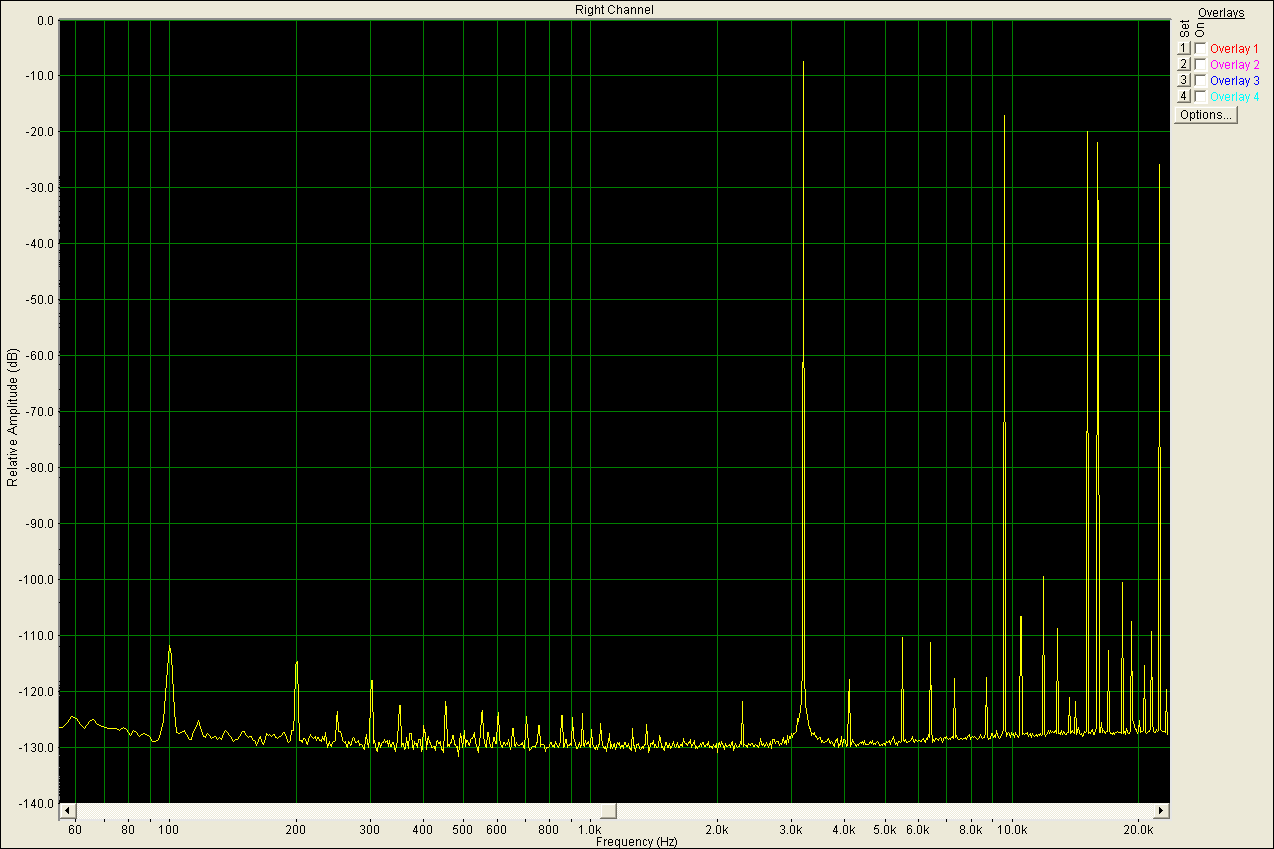Enable the Overlay 2 checkbox
The height and width of the screenshot is (849, 1274).
pyautogui.click(x=1200, y=64)
